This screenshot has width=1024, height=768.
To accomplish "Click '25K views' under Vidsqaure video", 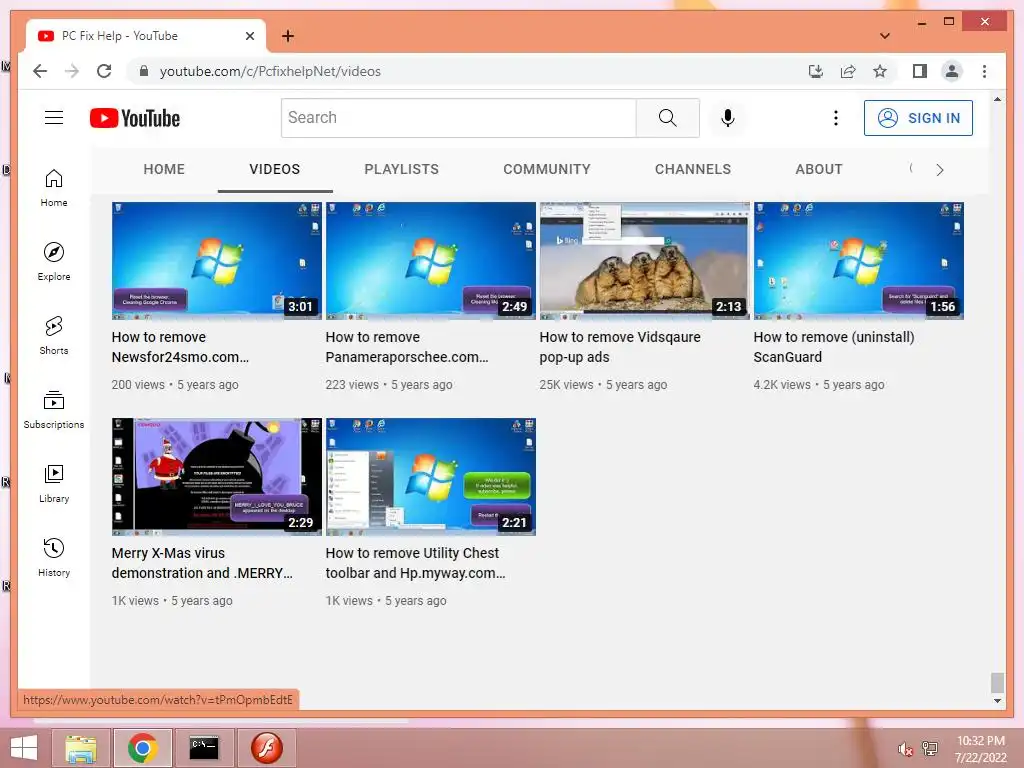I will tap(566, 385).
